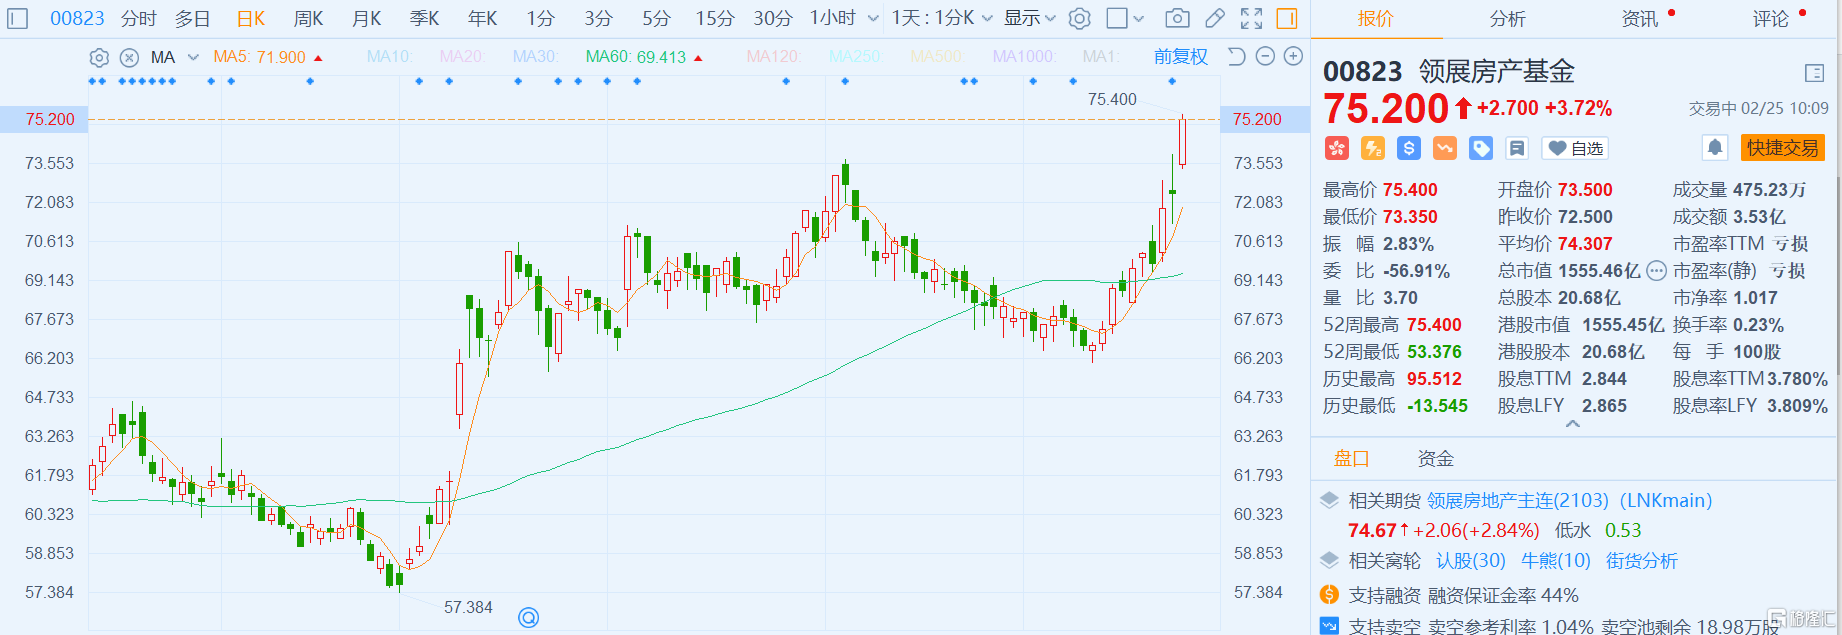Toggle the left panel icon beside 00823

click(x=19, y=18)
